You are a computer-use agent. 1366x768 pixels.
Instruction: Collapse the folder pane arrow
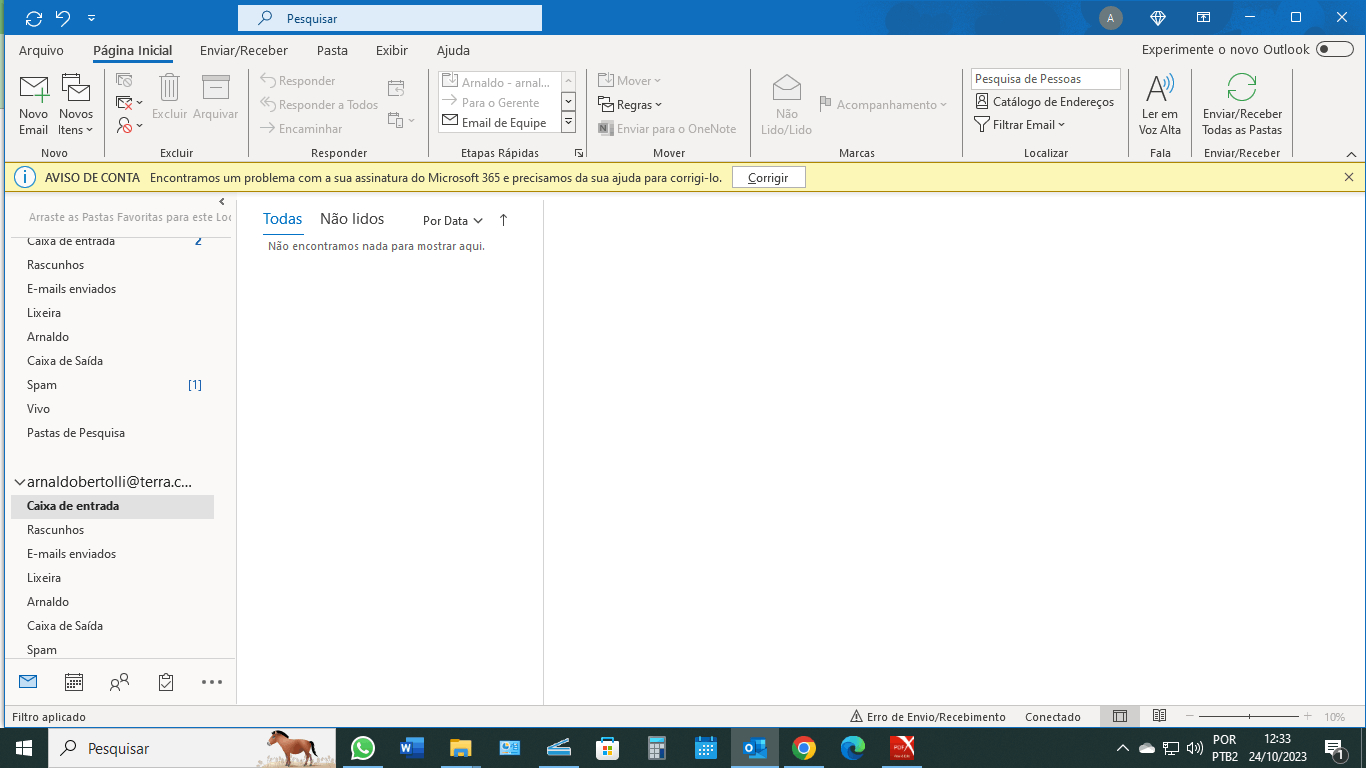222,202
